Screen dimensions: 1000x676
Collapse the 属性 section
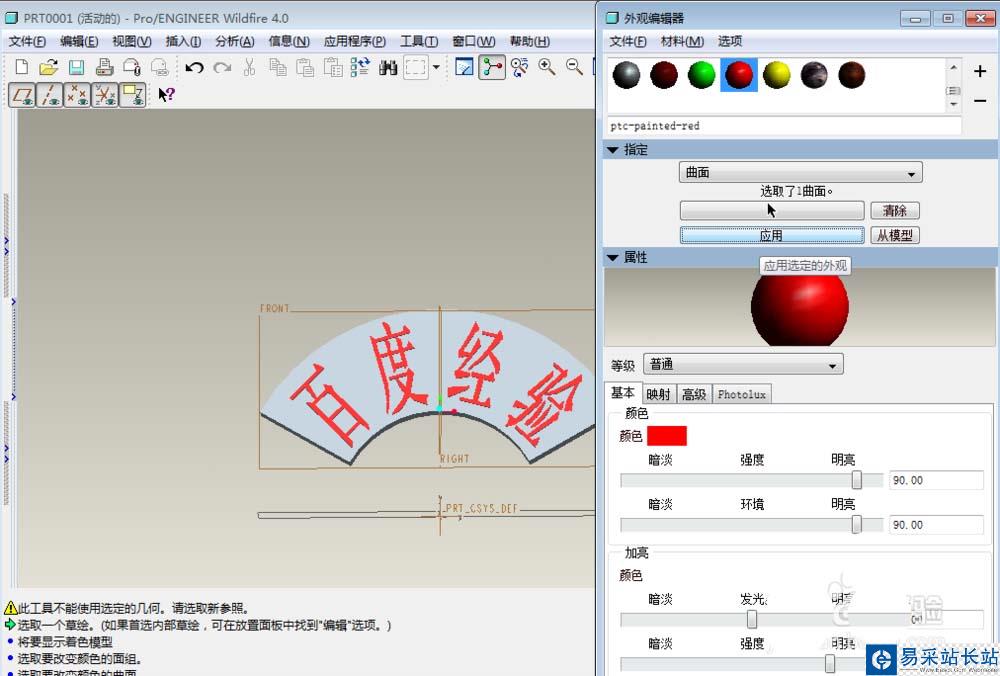click(x=613, y=257)
